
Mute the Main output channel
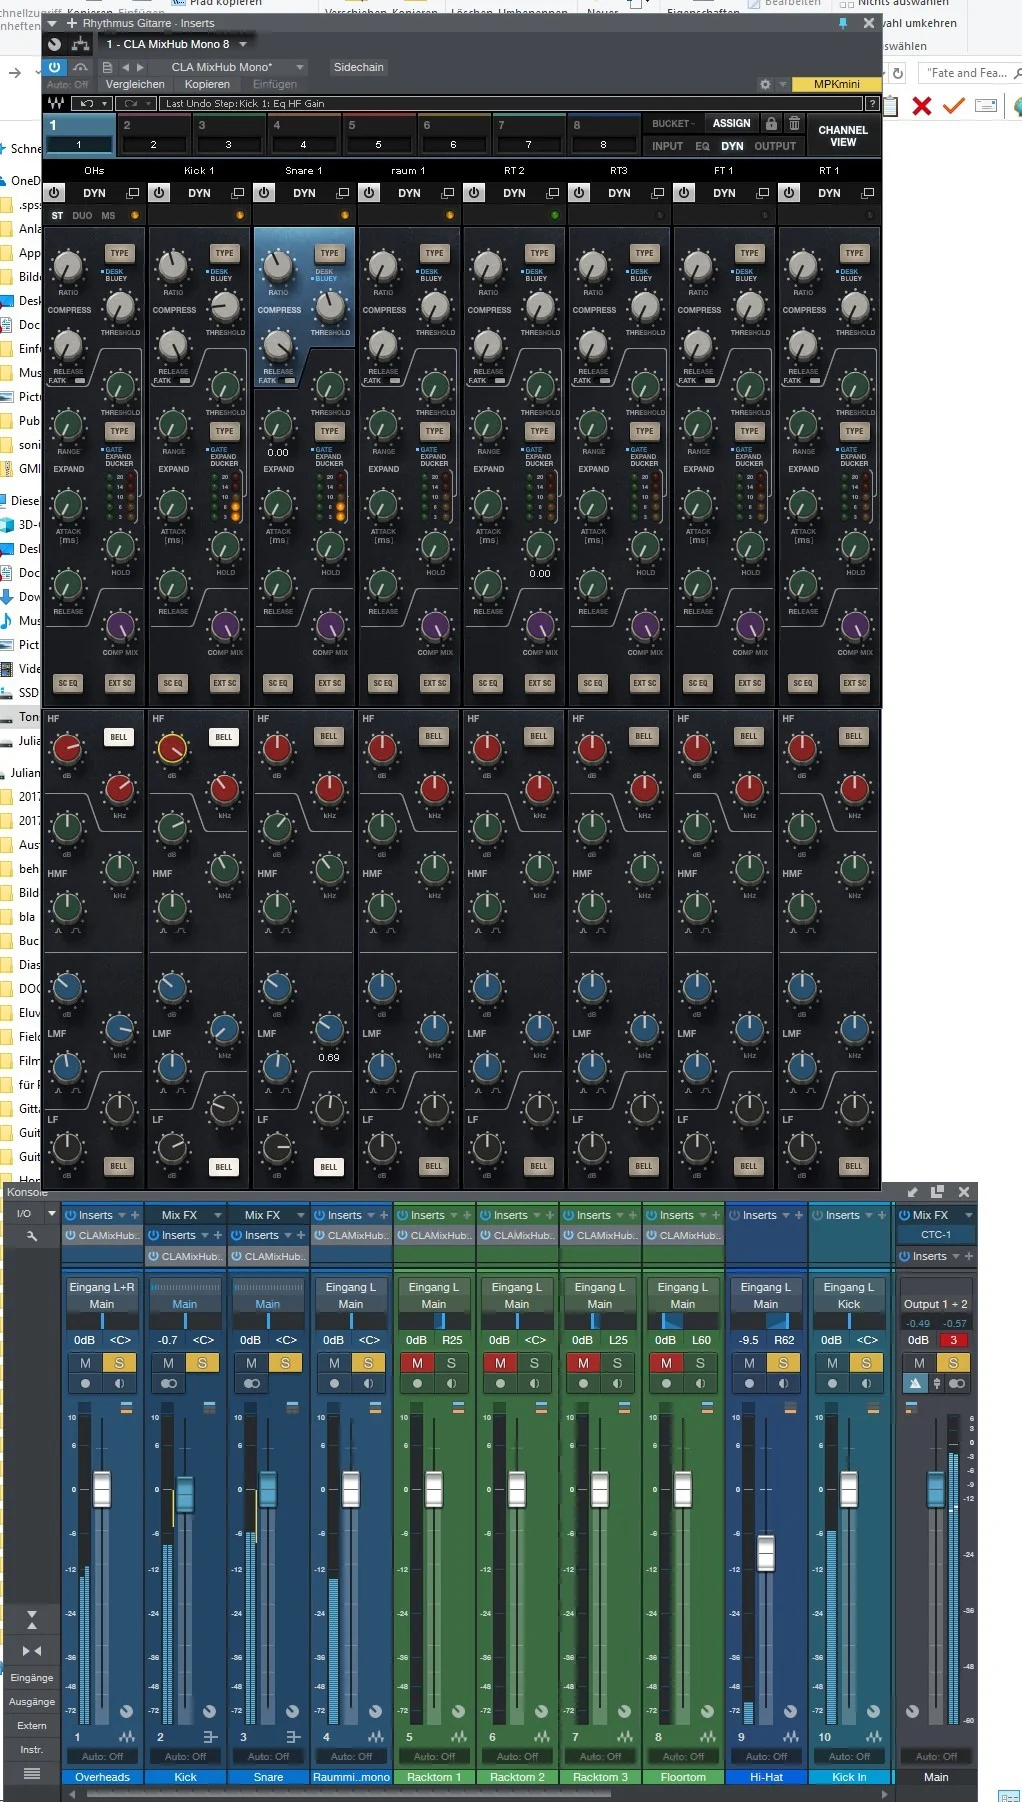click(920, 1363)
